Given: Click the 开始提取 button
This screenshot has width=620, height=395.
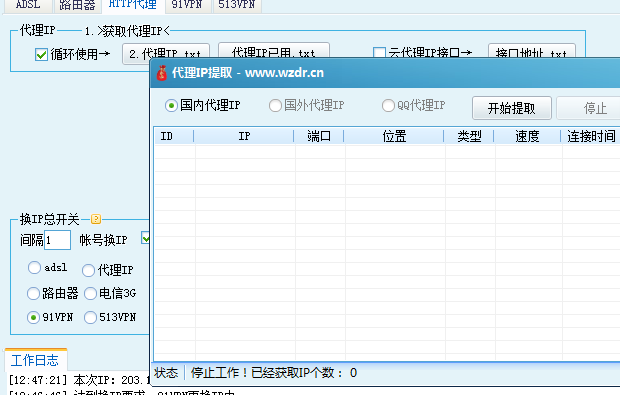Looking at the screenshot, I should tap(512, 108).
